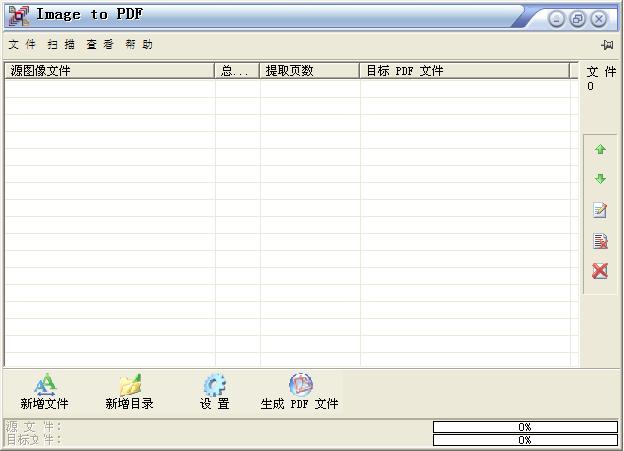Click the 源图像文件 column header
This screenshot has width=624, height=451.
(x=110, y=71)
